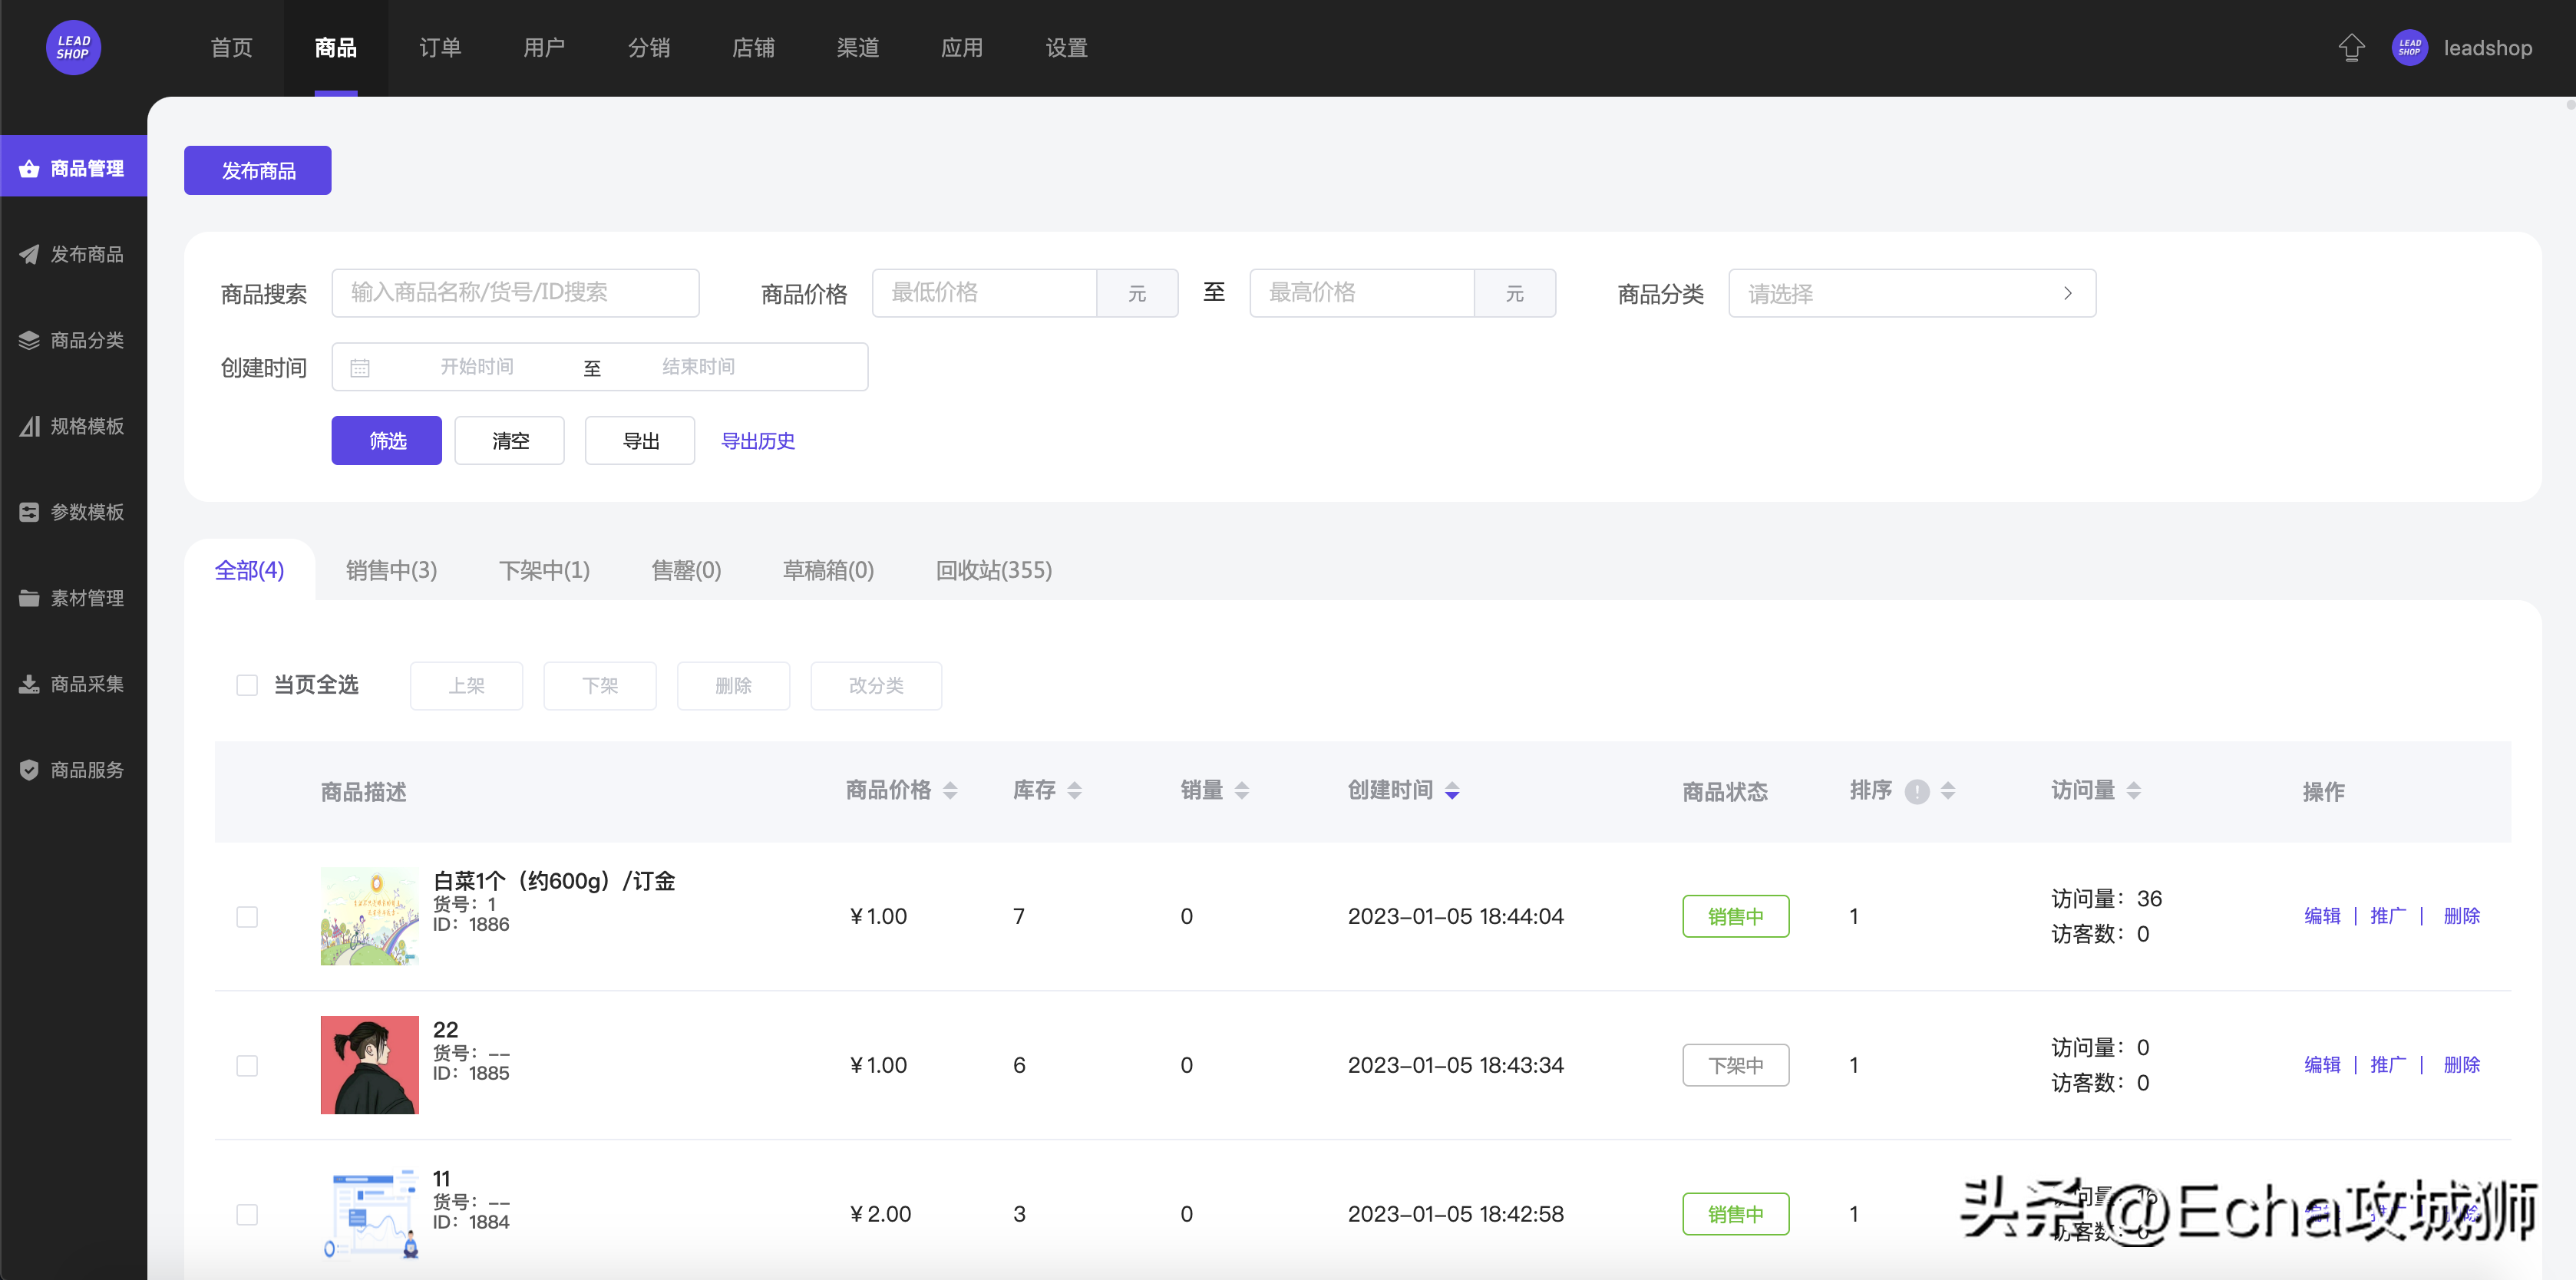Open the 首页 top menu
2576x1280 pixels.
click(x=231, y=47)
